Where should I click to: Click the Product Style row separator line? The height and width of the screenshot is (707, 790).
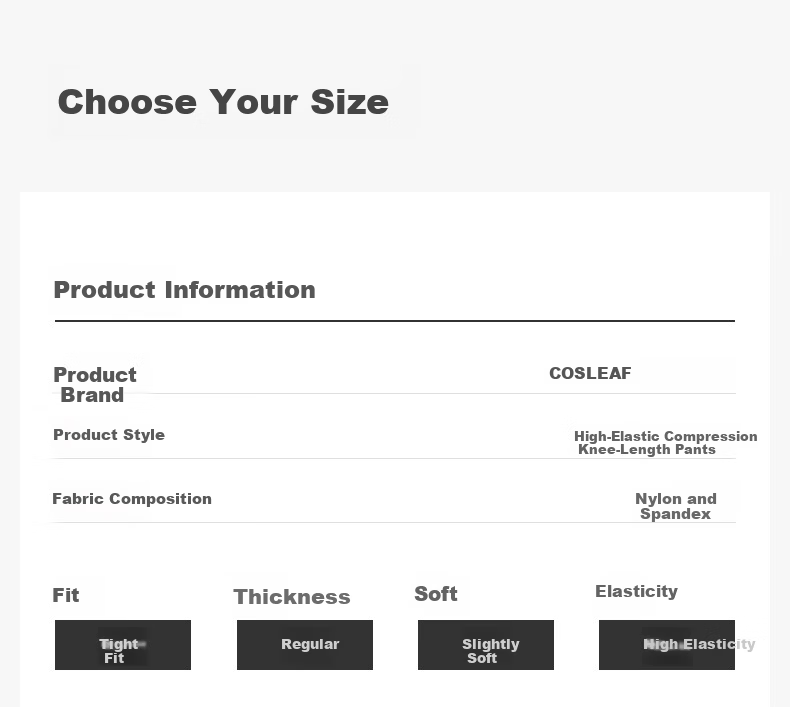click(x=395, y=458)
